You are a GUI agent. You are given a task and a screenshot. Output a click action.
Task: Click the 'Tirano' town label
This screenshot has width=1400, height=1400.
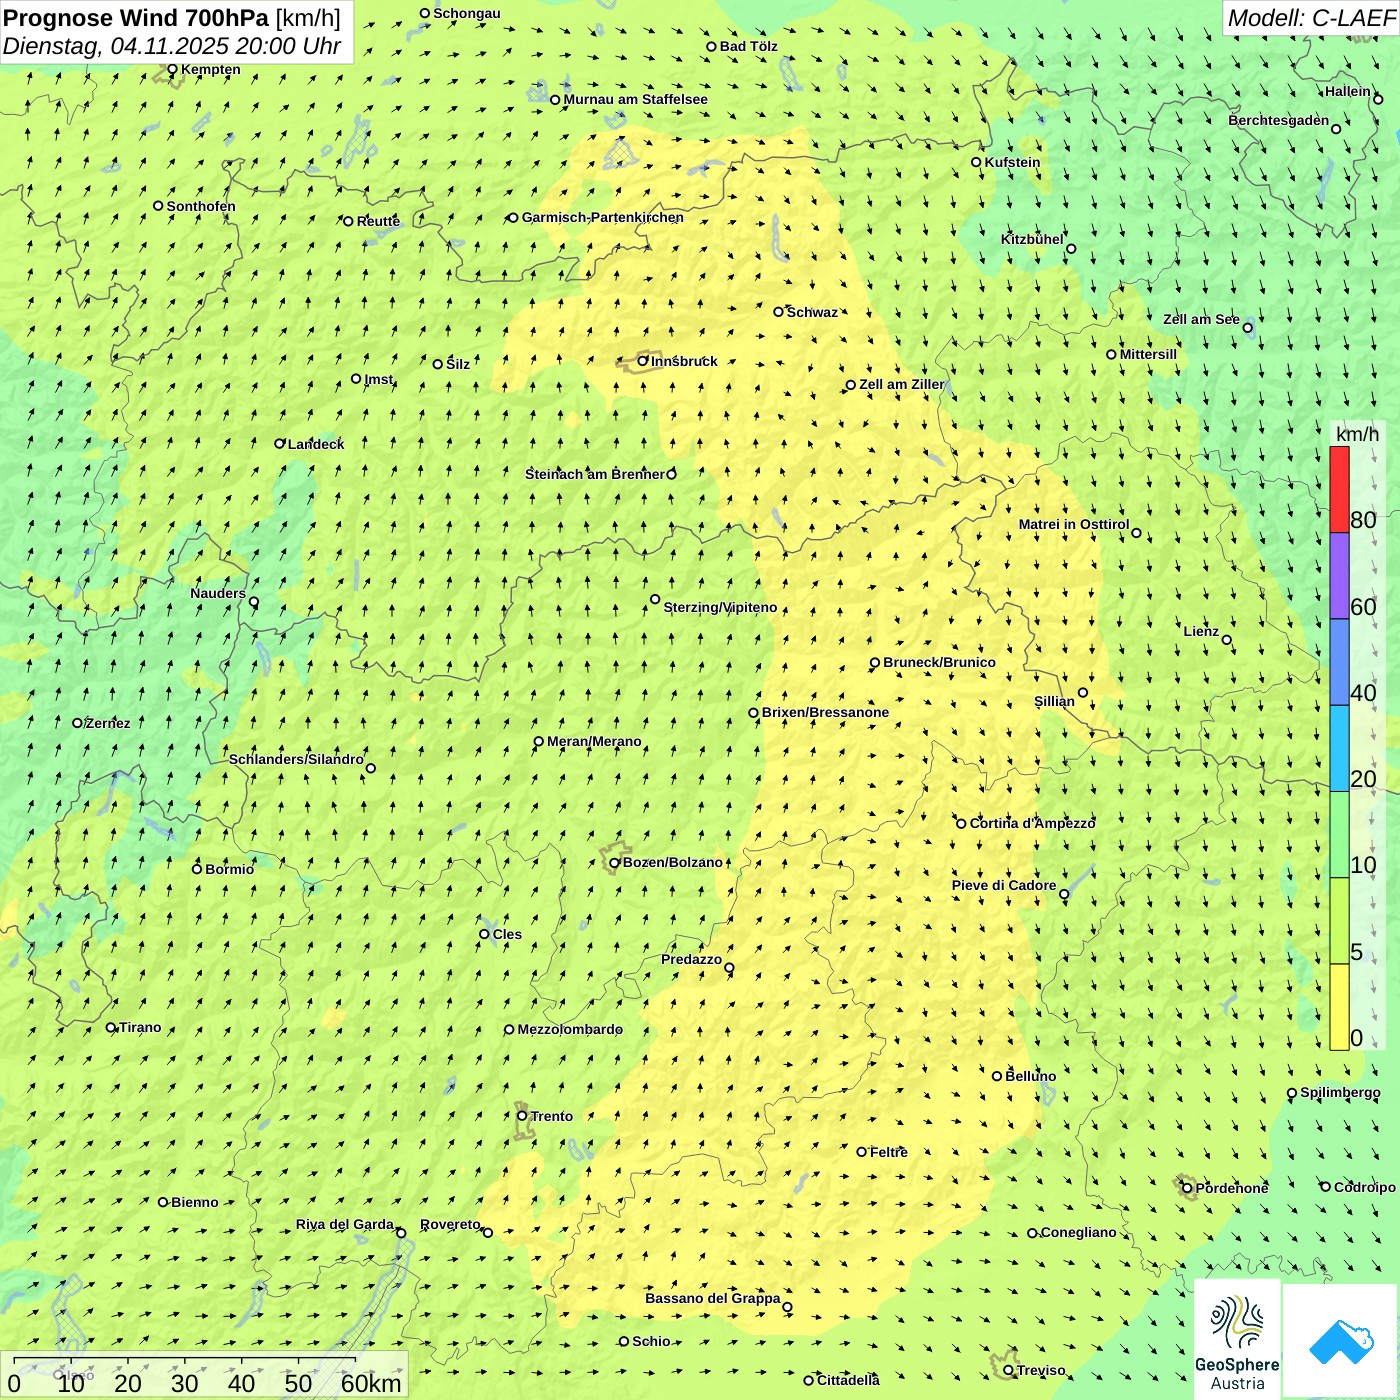139,1027
